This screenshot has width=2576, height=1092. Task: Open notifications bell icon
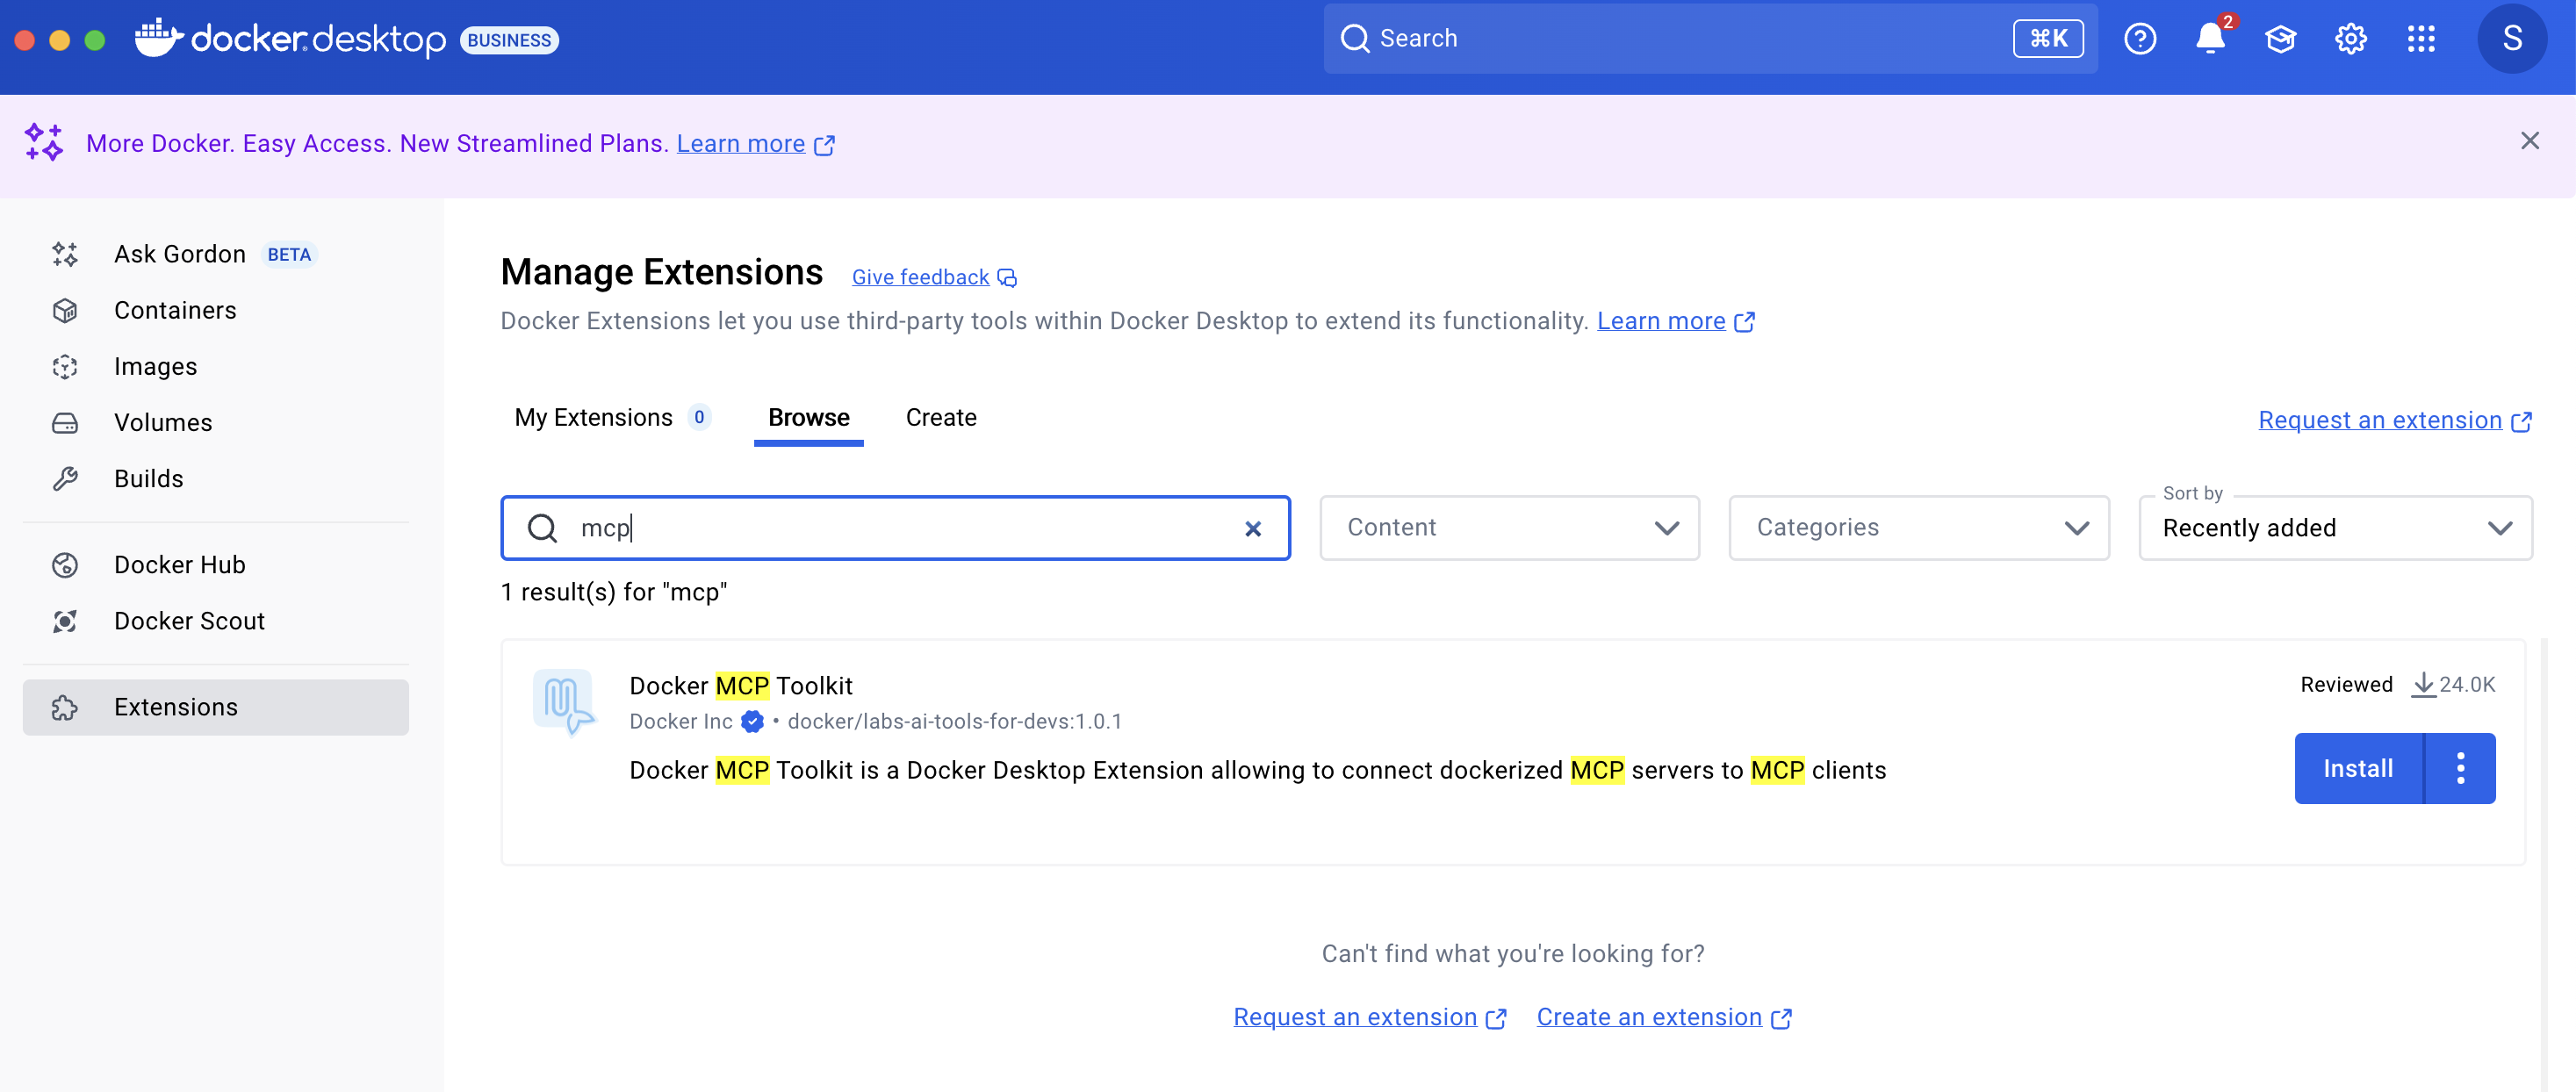(2210, 39)
